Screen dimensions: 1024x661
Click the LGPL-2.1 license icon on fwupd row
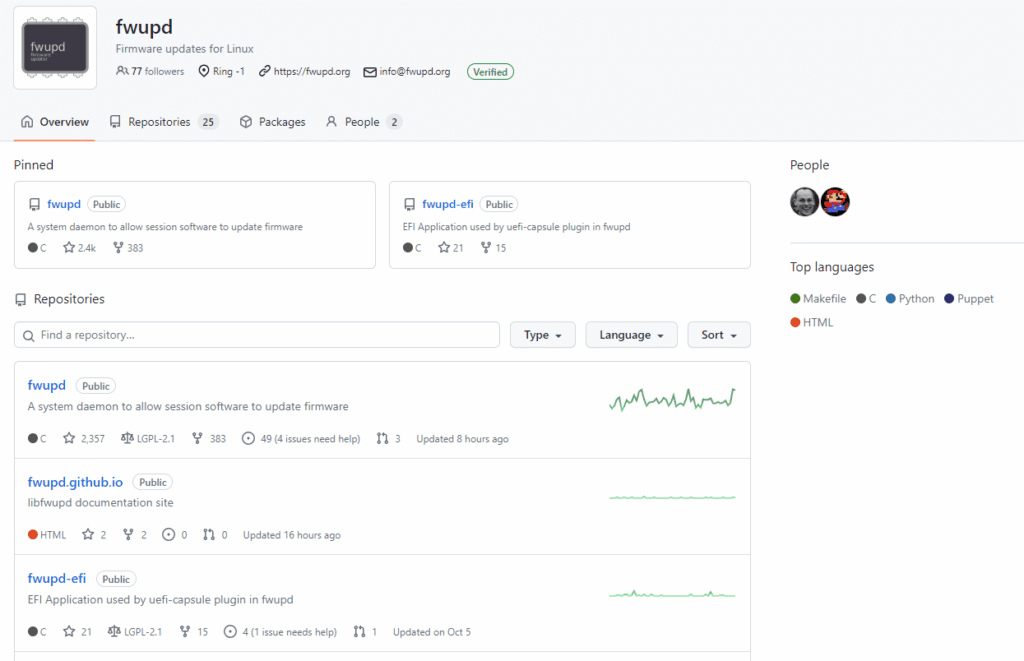click(x=127, y=438)
